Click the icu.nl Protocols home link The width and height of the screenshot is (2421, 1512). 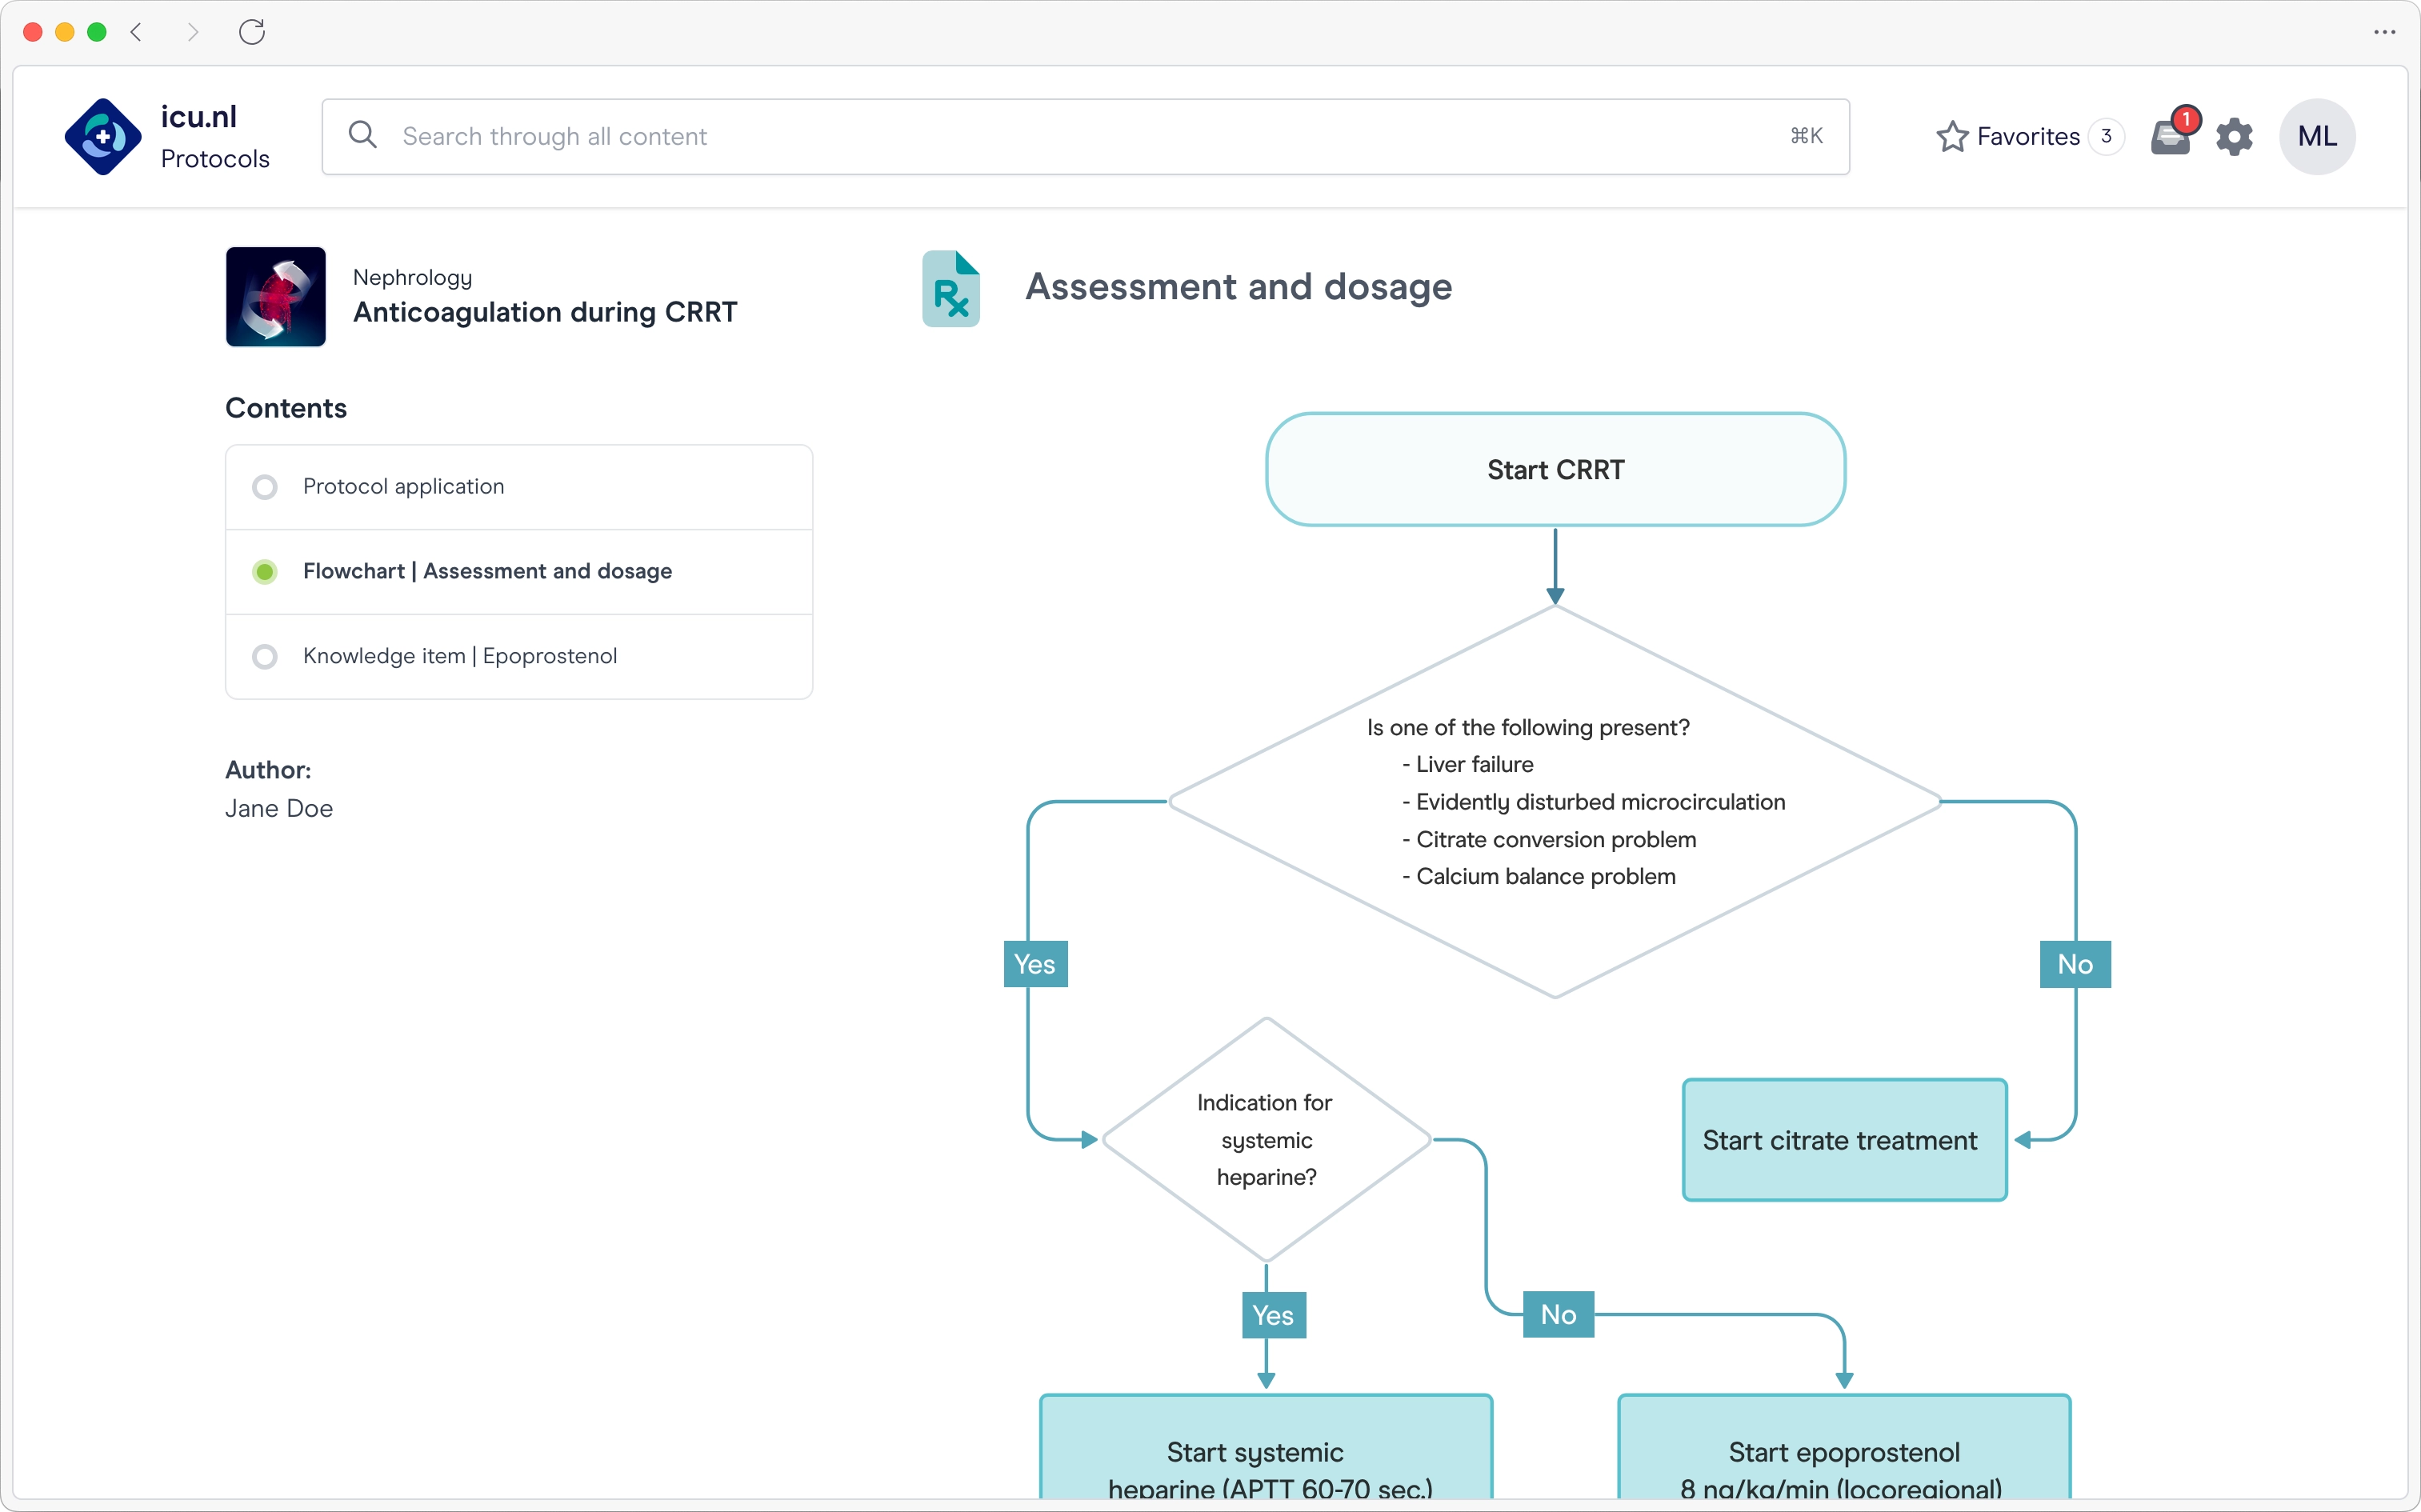pos(167,137)
